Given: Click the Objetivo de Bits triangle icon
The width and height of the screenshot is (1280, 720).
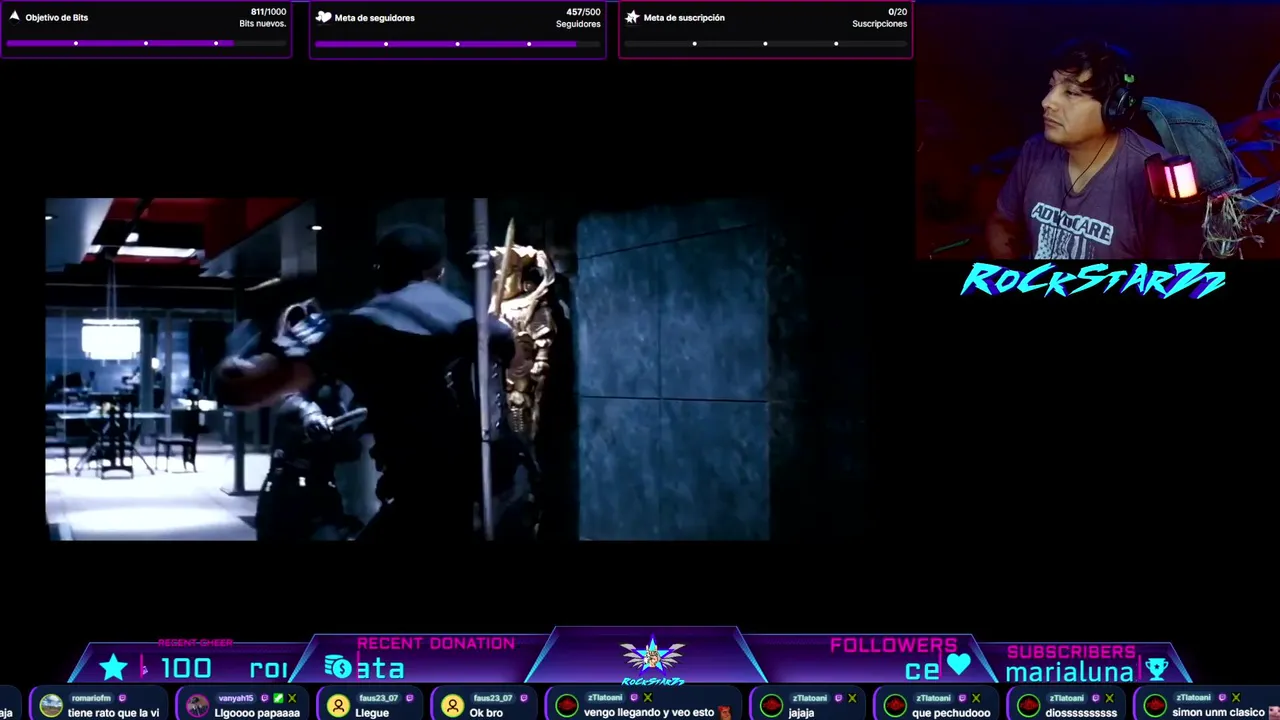Looking at the screenshot, I should pyautogui.click(x=14, y=16).
